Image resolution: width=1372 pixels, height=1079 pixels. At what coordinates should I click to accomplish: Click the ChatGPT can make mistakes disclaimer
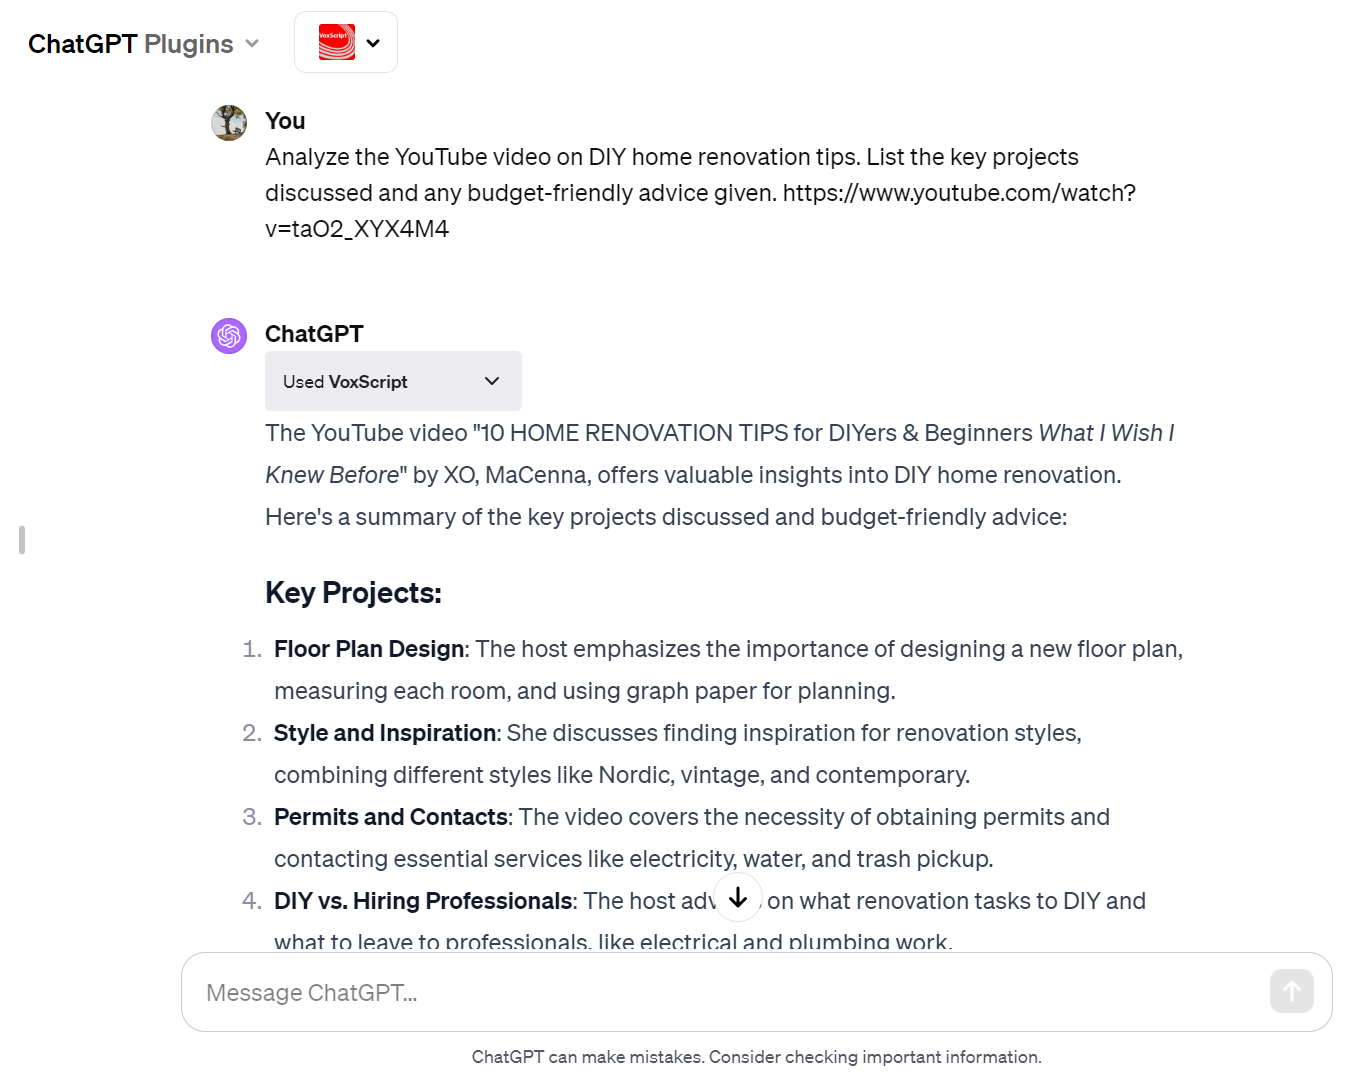(756, 1057)
